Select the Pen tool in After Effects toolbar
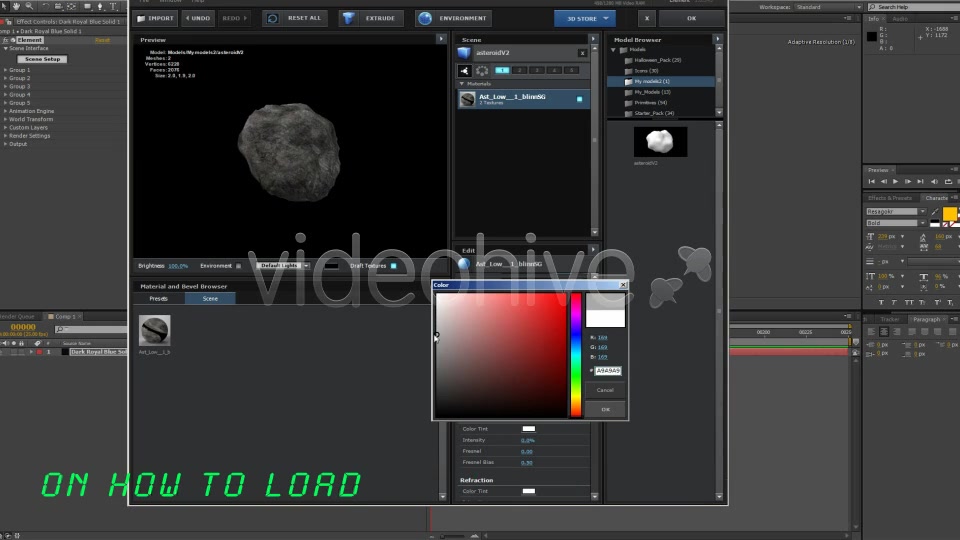The height and width of the screenshot is (540, 960). tap(100, 6)
